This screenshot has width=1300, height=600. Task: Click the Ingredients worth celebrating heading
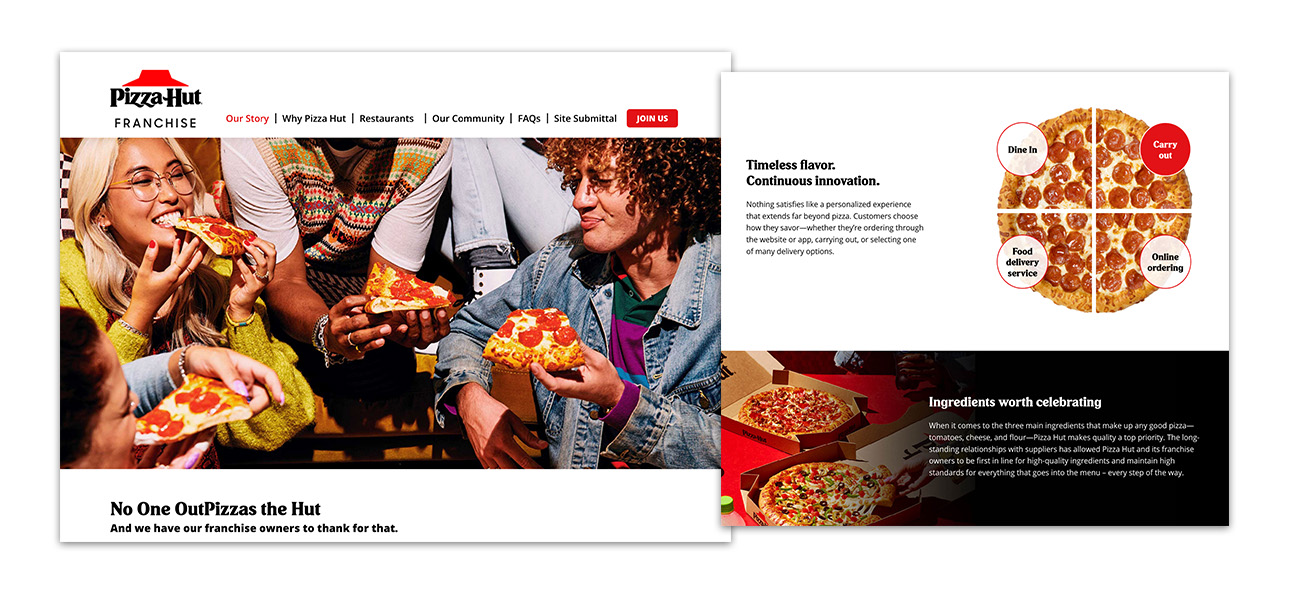(x=1015, y=402)
